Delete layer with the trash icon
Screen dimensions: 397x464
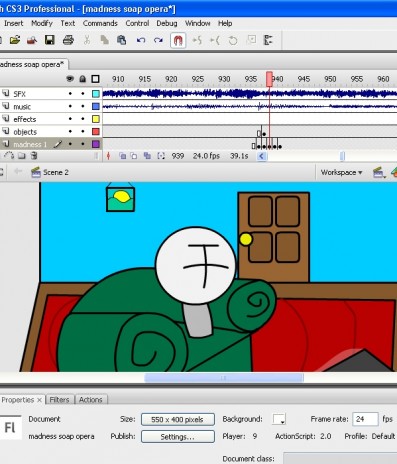click(x=34, y=156)
